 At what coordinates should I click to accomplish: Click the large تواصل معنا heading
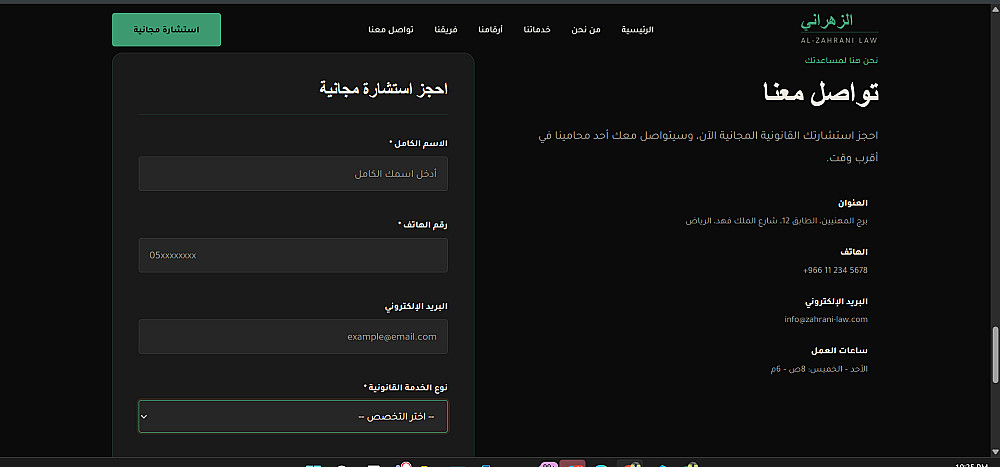point(821,93)
